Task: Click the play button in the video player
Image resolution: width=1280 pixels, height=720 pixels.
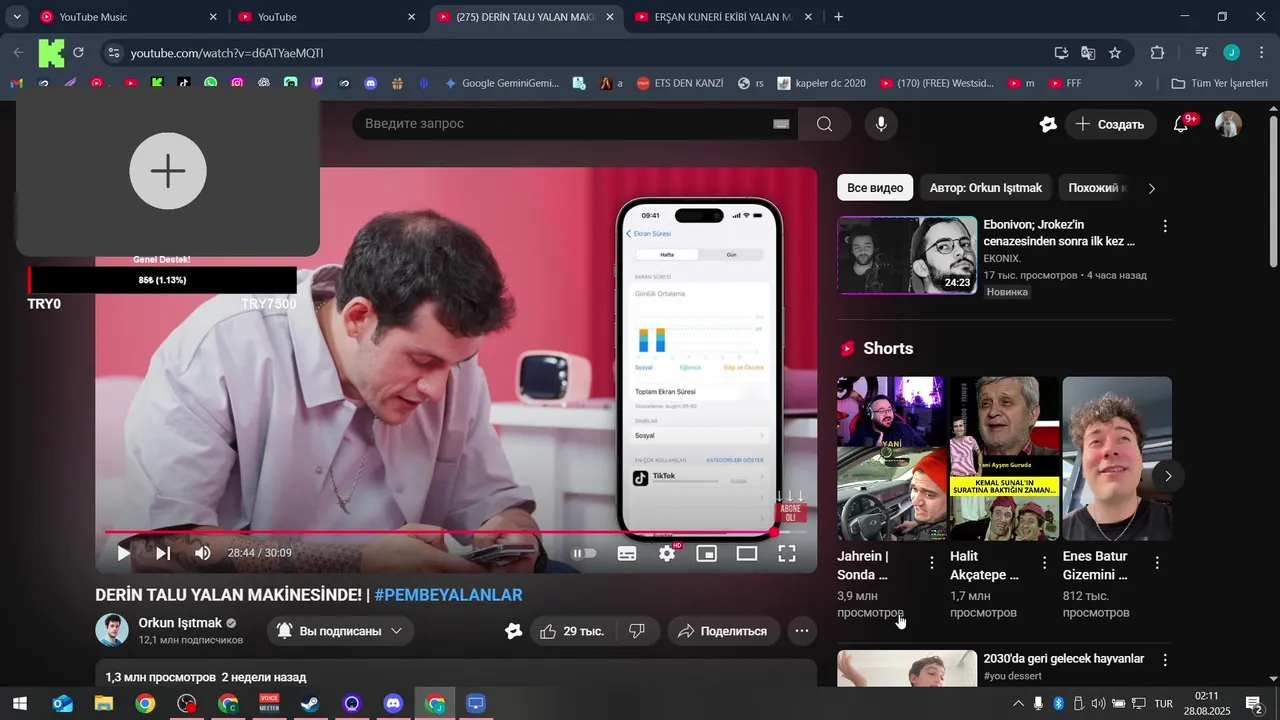Action: coord(124,553)
